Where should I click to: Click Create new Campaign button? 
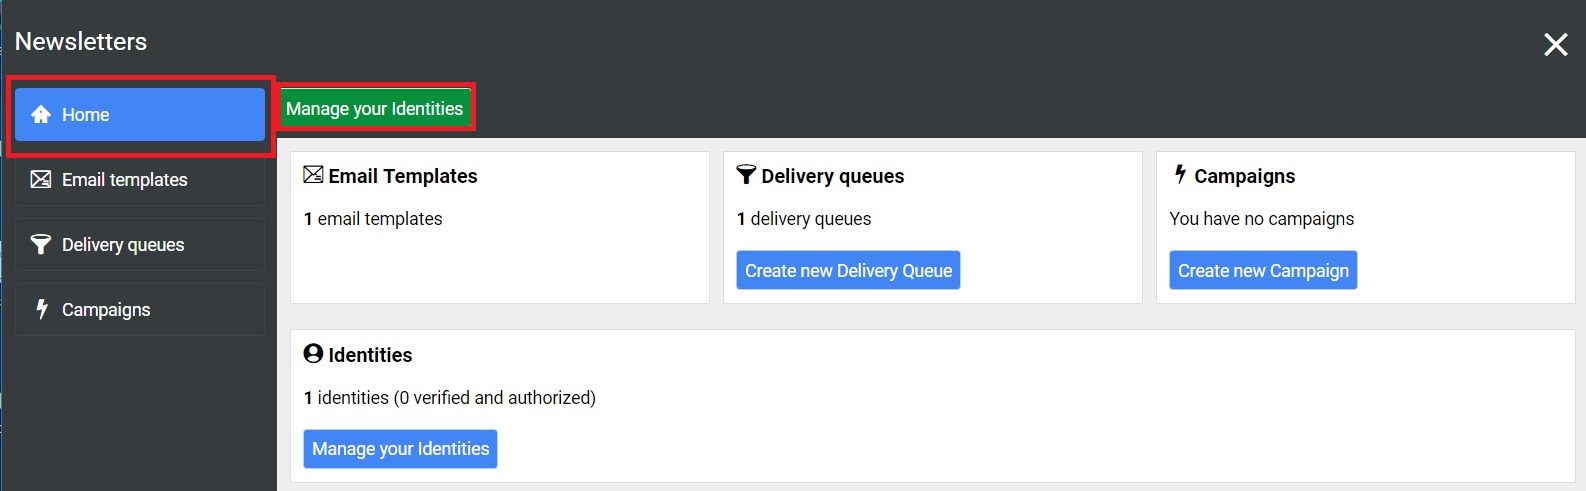(x=1263, y=271)
